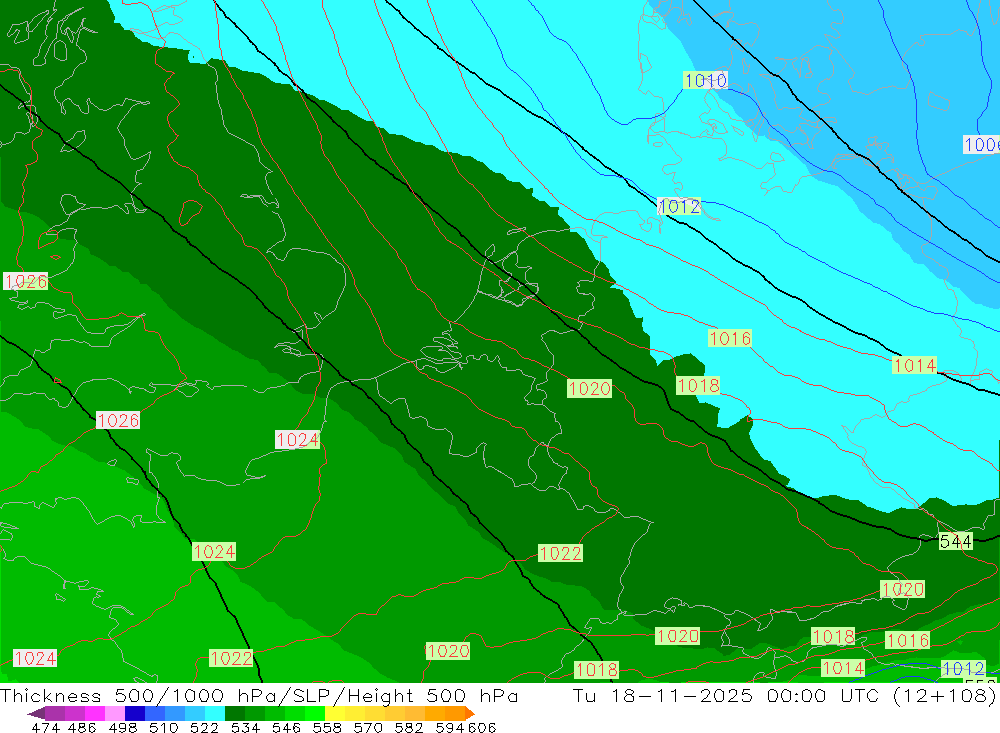Click the 1016 label above bottom-right 1014

(907, 640)
